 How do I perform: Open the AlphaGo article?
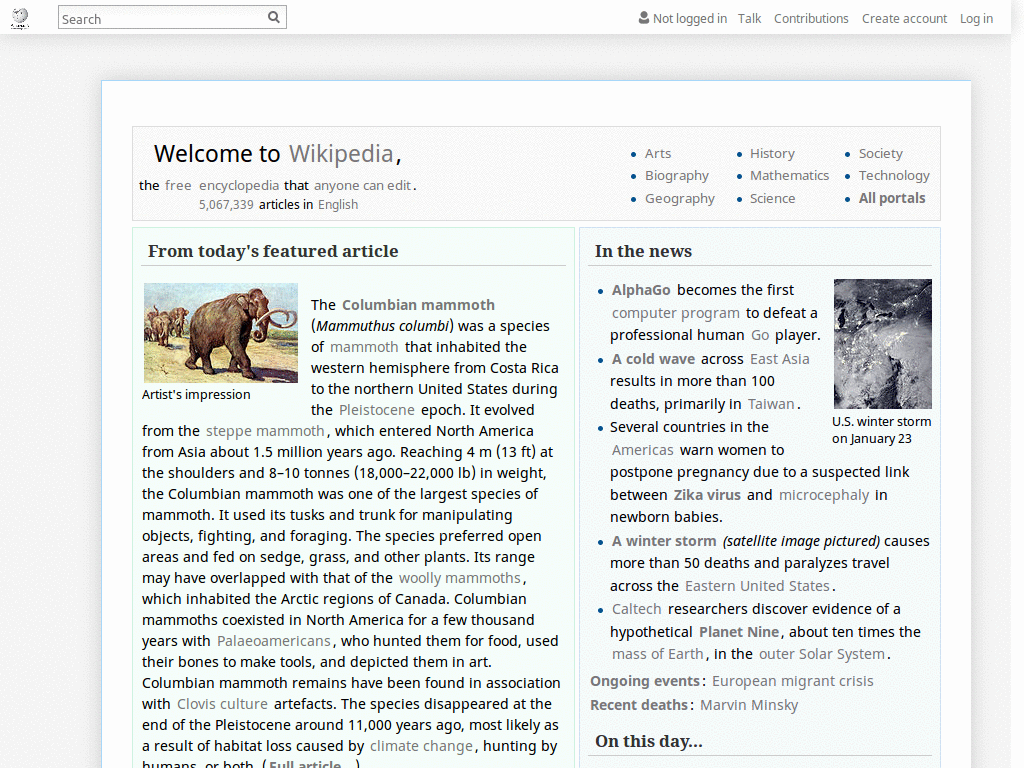[x=640, y=289]
